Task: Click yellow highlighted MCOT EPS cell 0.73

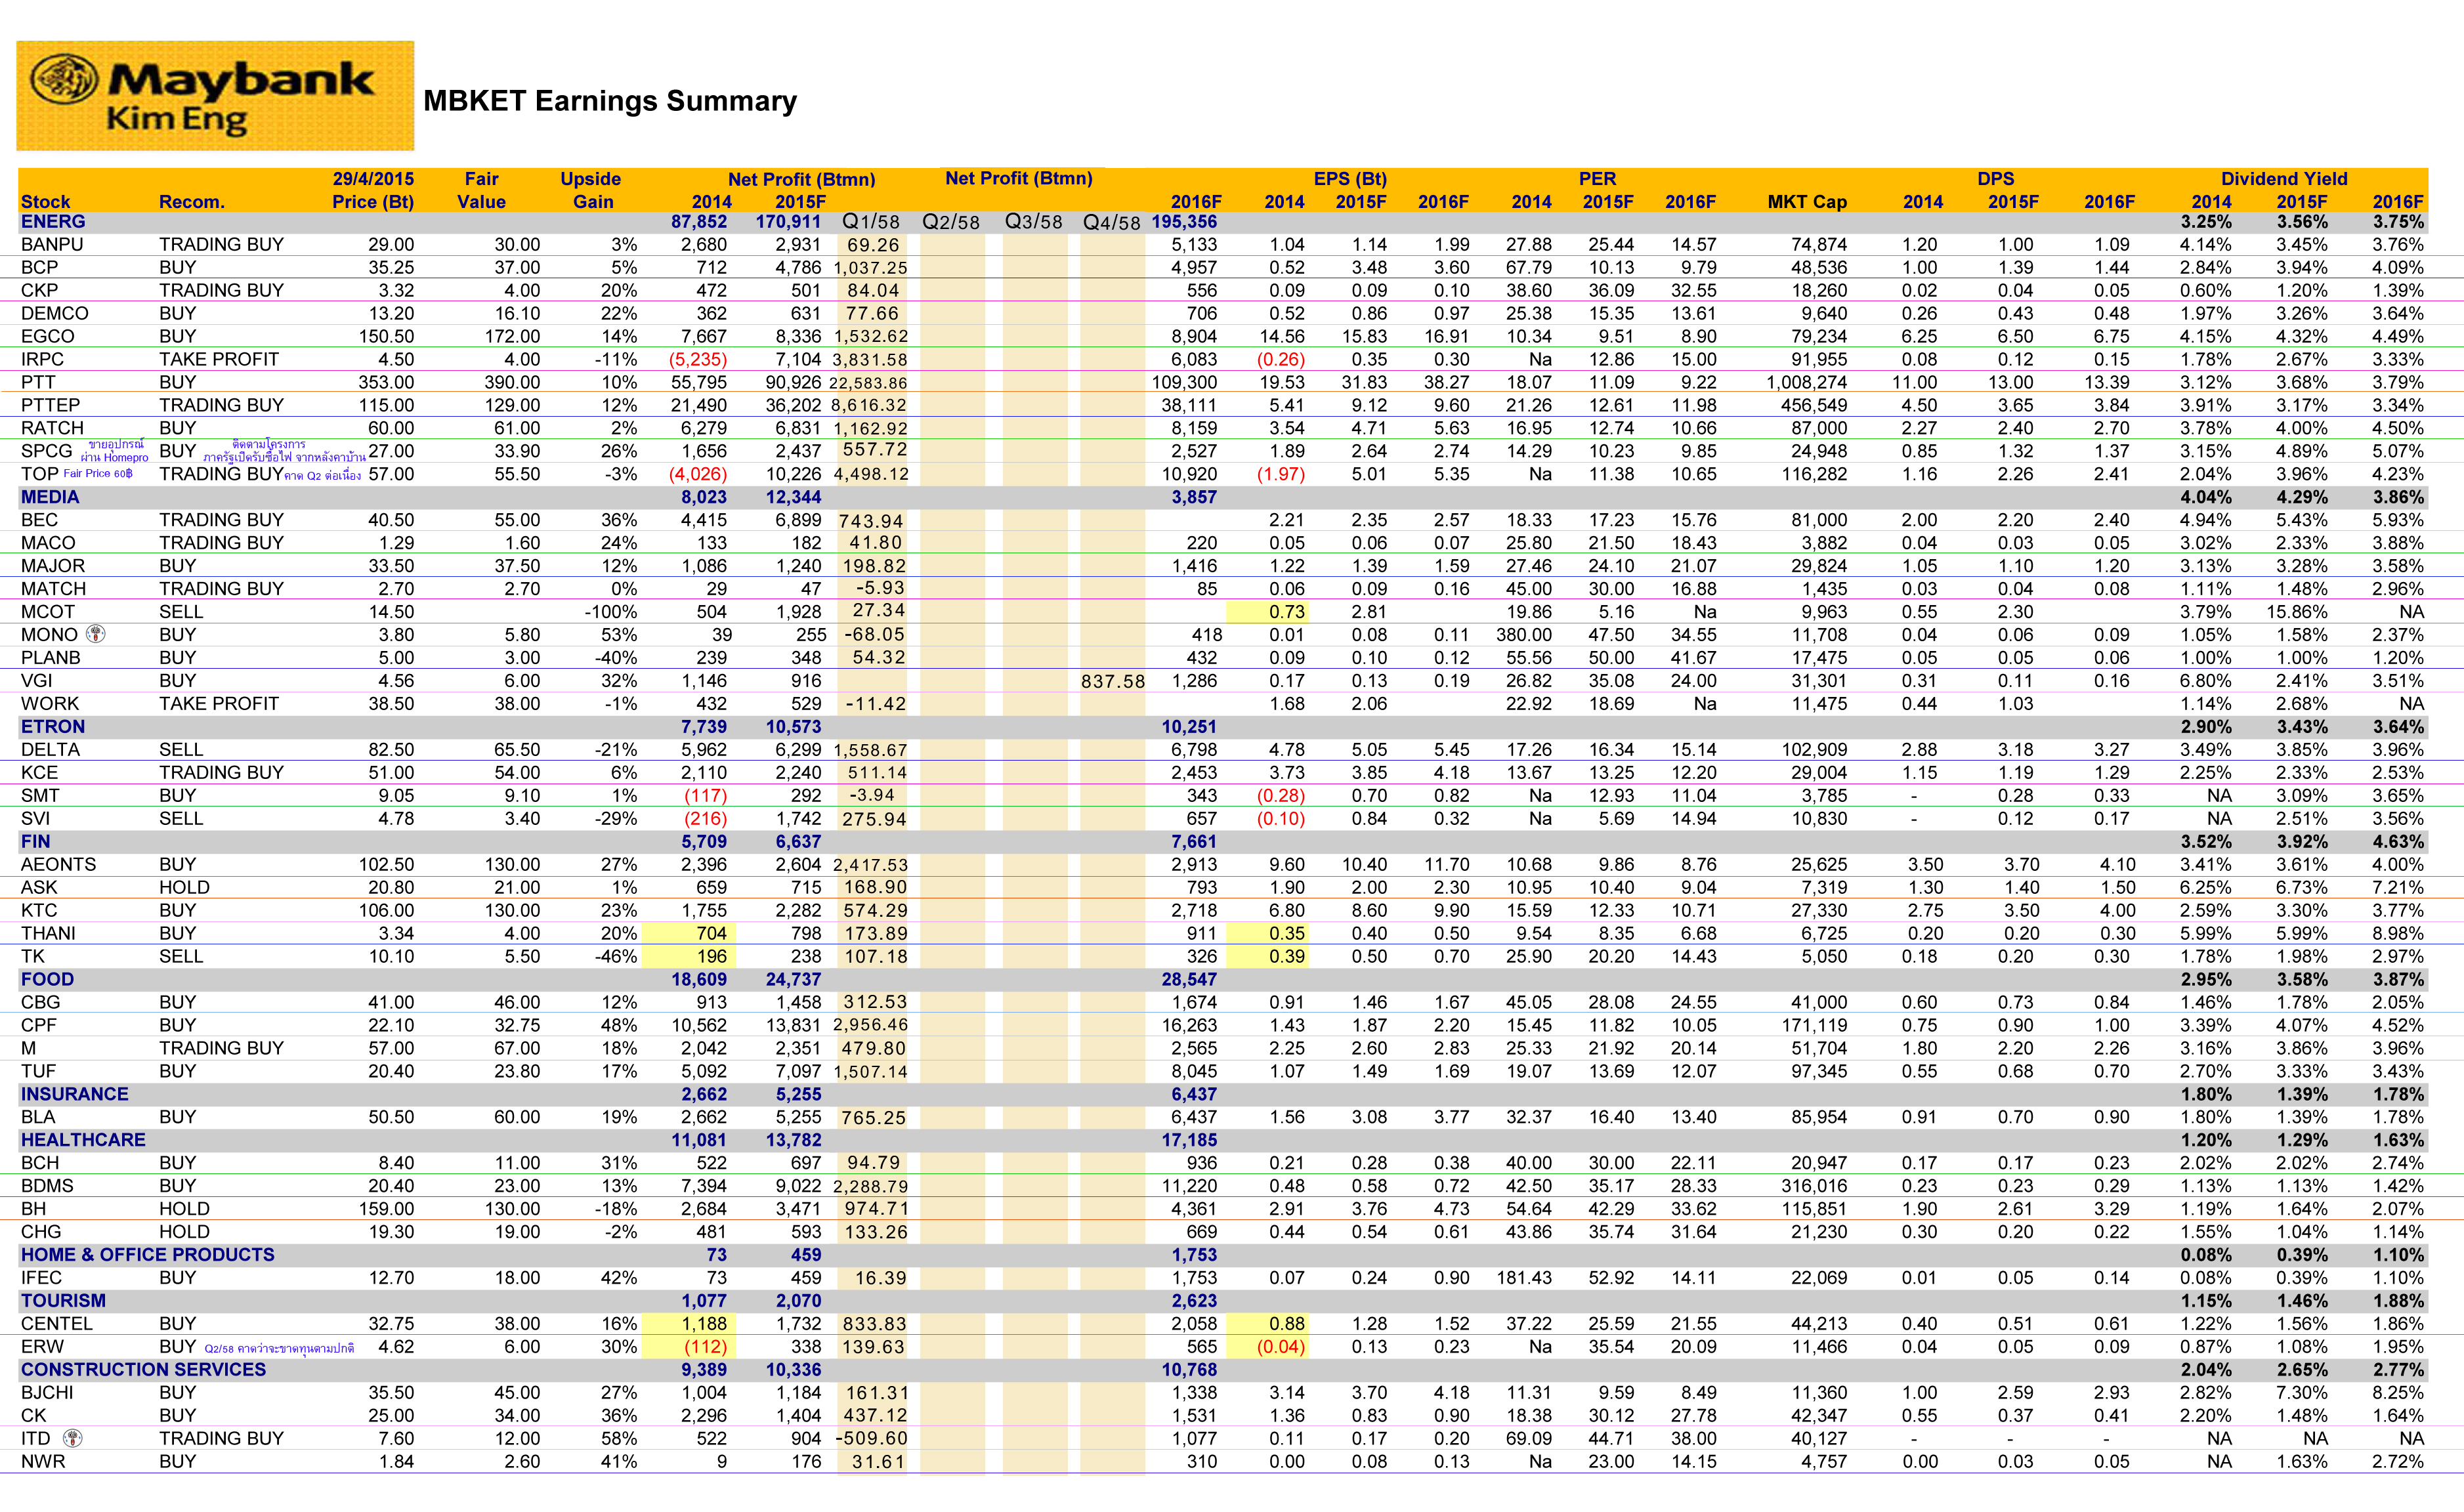Action: pyautogui.click(x=1287, y=612)
